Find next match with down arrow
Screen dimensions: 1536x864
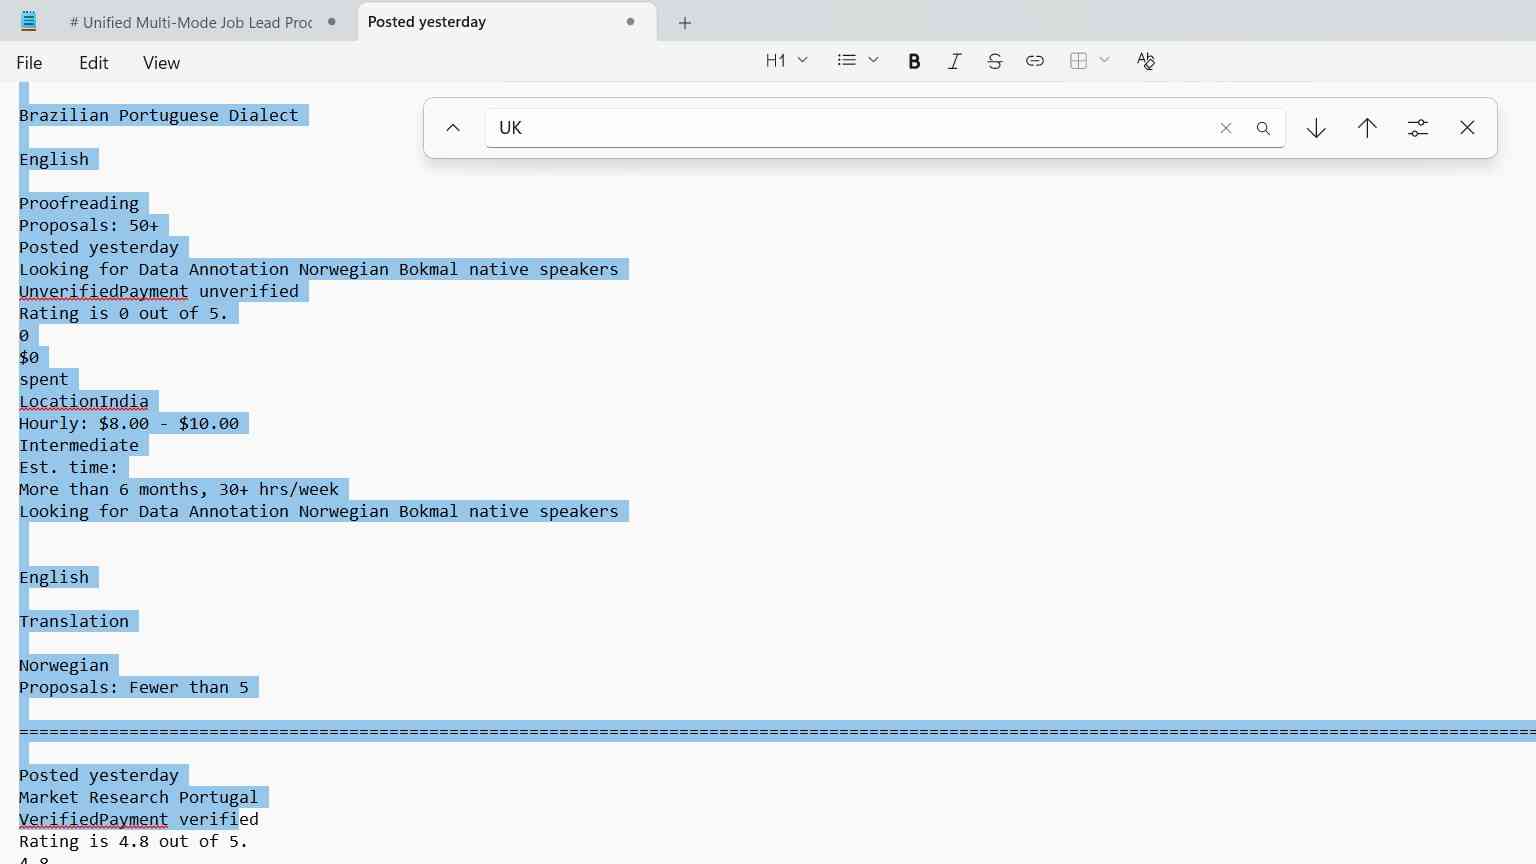point(1316,128)
